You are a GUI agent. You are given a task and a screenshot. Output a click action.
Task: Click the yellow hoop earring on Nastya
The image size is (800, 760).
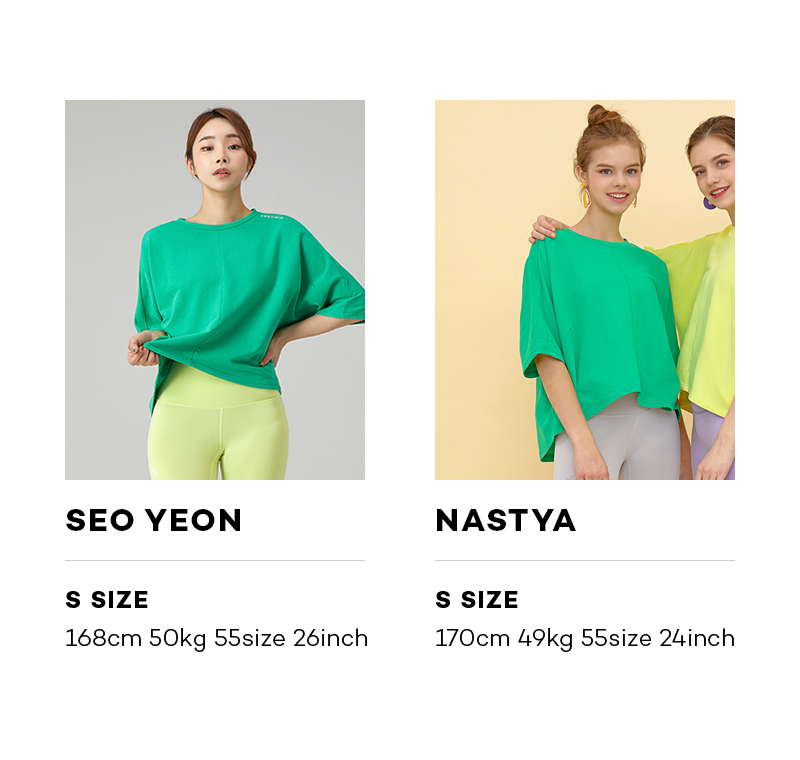pyautogui.click(x=585, y=195)
